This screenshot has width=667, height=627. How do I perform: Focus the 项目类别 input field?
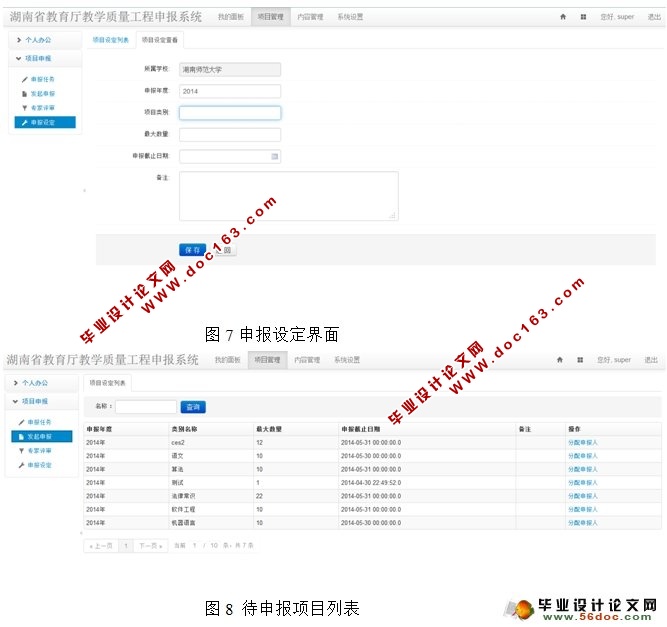tap(230, 113)
